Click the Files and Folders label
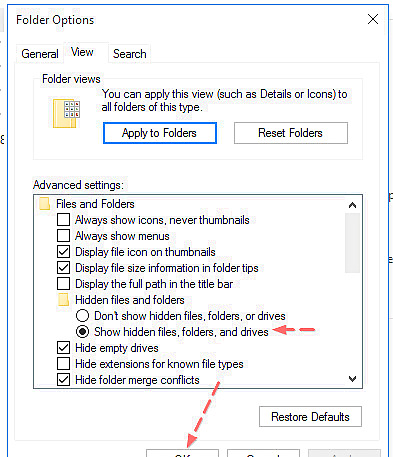This screenshot has width=393, height=457. [95, 204]
